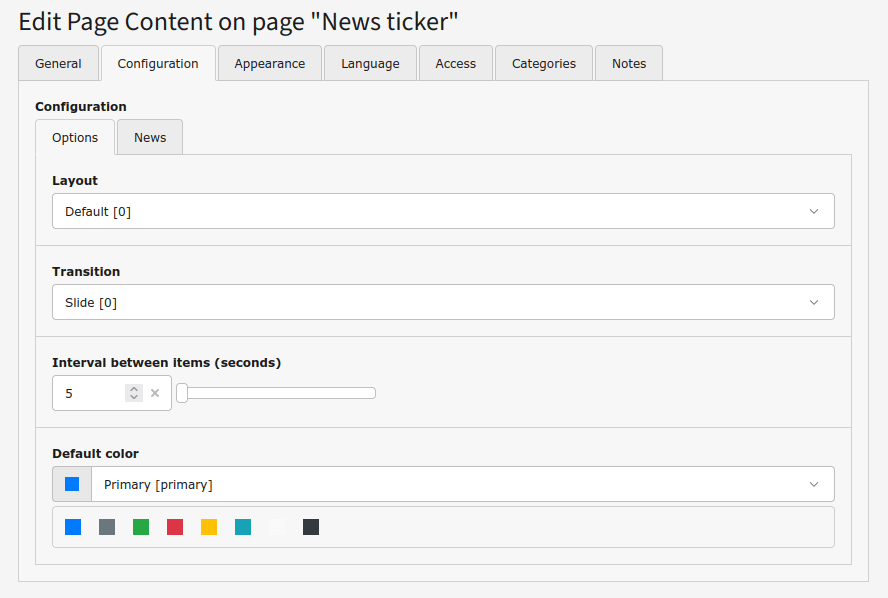
Task: Switch to the News sub-tab
Action: coord(150,137)
